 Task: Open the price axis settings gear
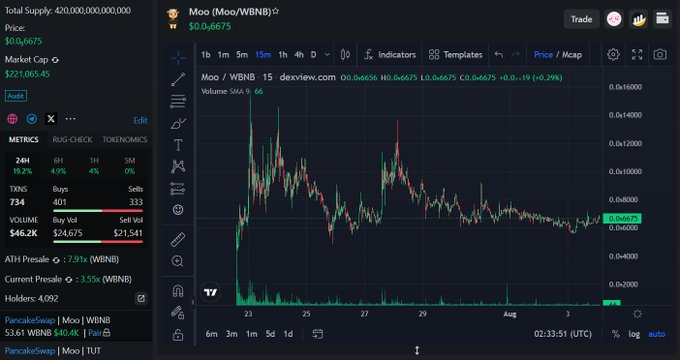click(637, 314)
